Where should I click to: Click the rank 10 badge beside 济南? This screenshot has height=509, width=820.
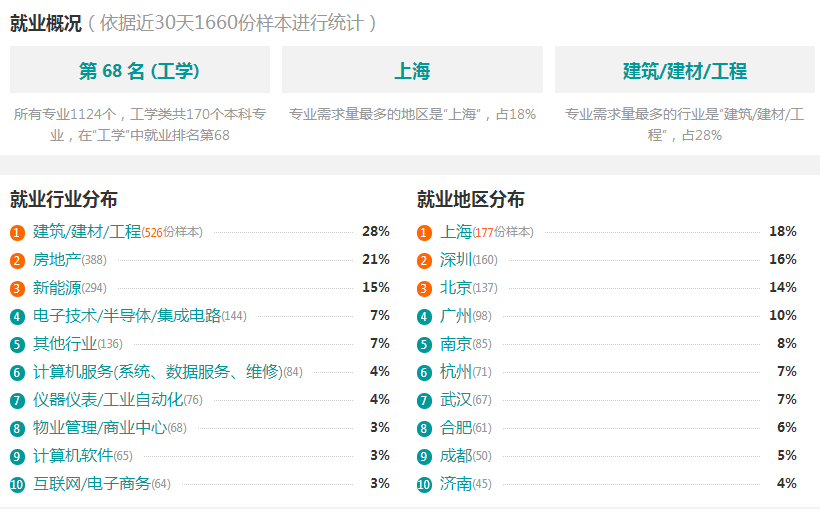click(x=424, y=484)
